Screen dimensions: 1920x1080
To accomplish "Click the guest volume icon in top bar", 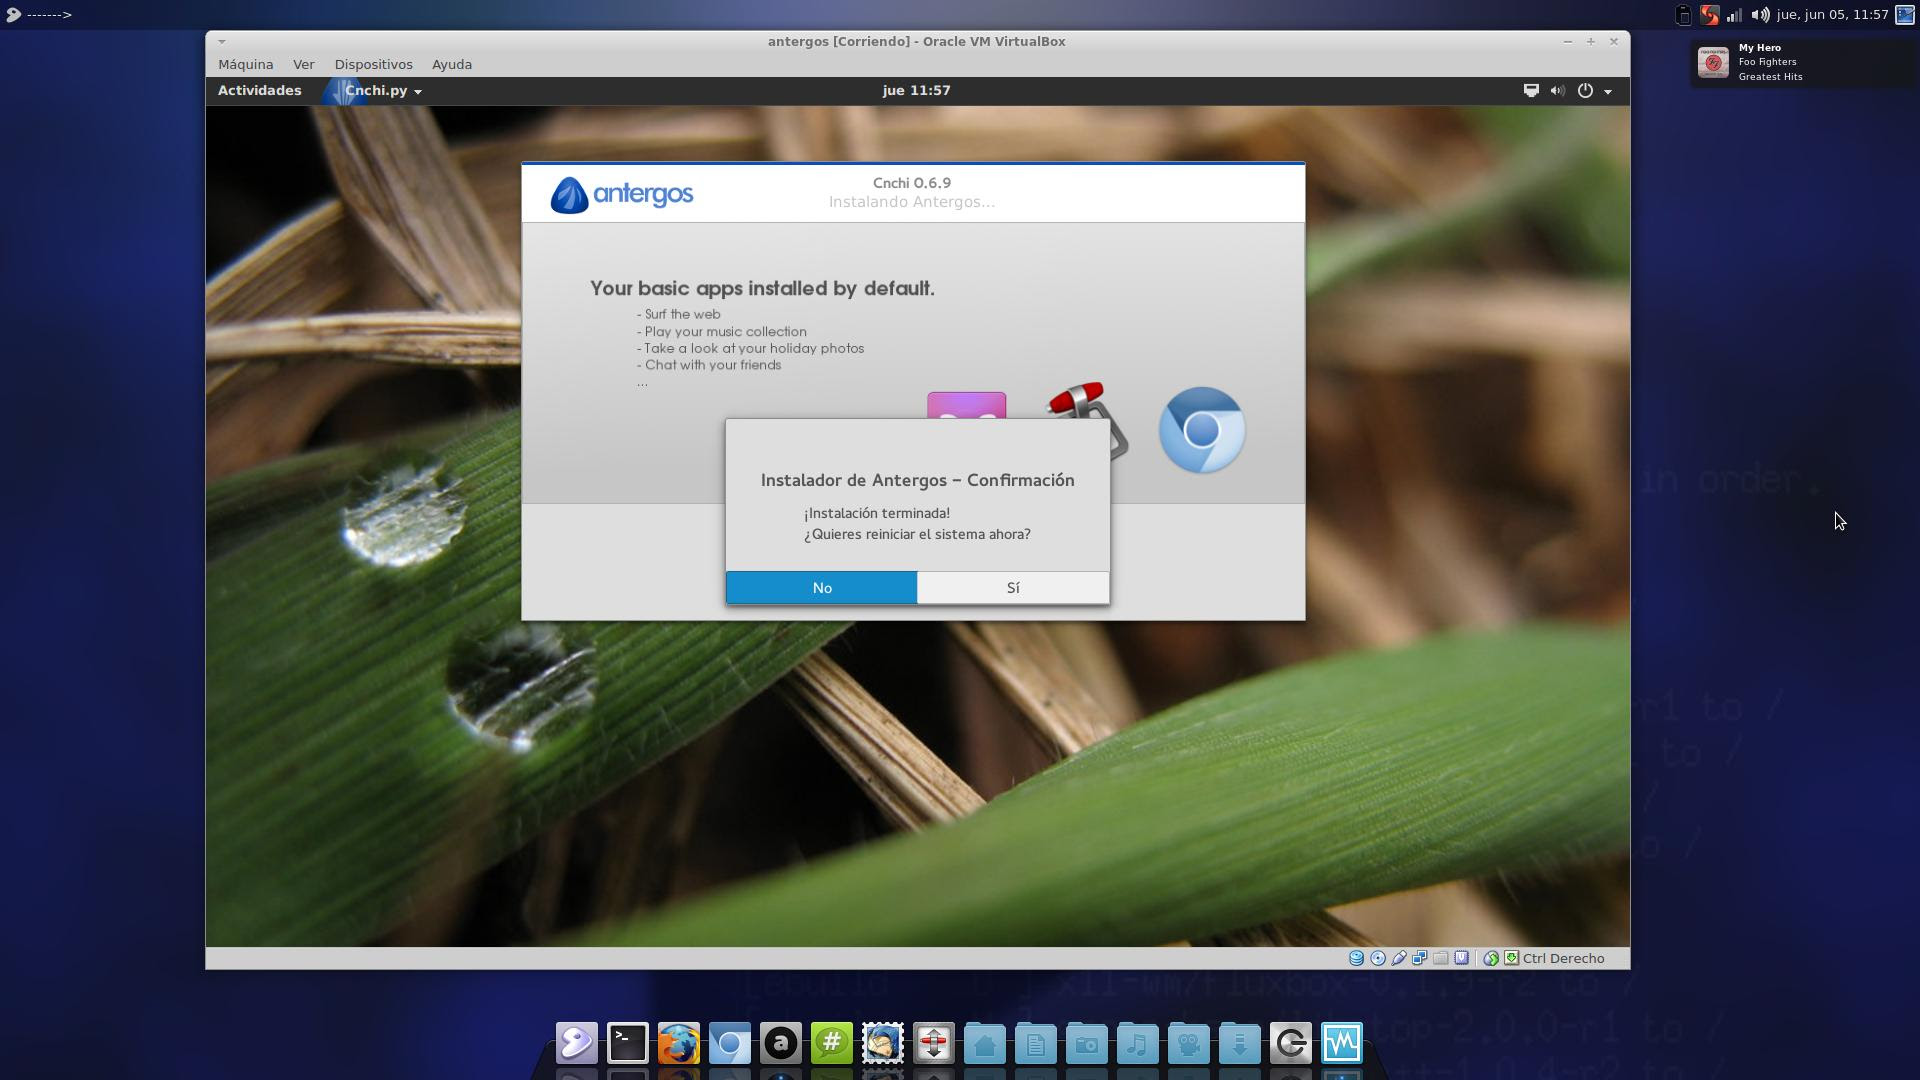I will click(1557, 90).
